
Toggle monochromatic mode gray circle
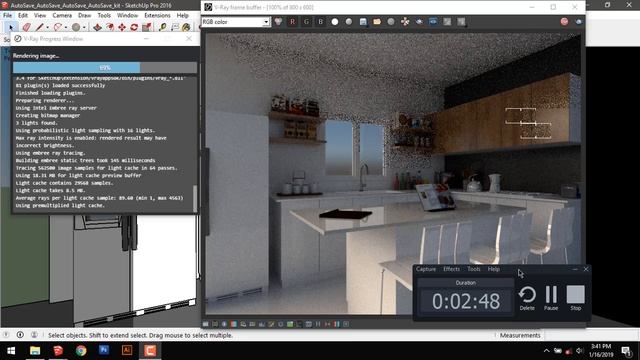click(x=349, y=22)
